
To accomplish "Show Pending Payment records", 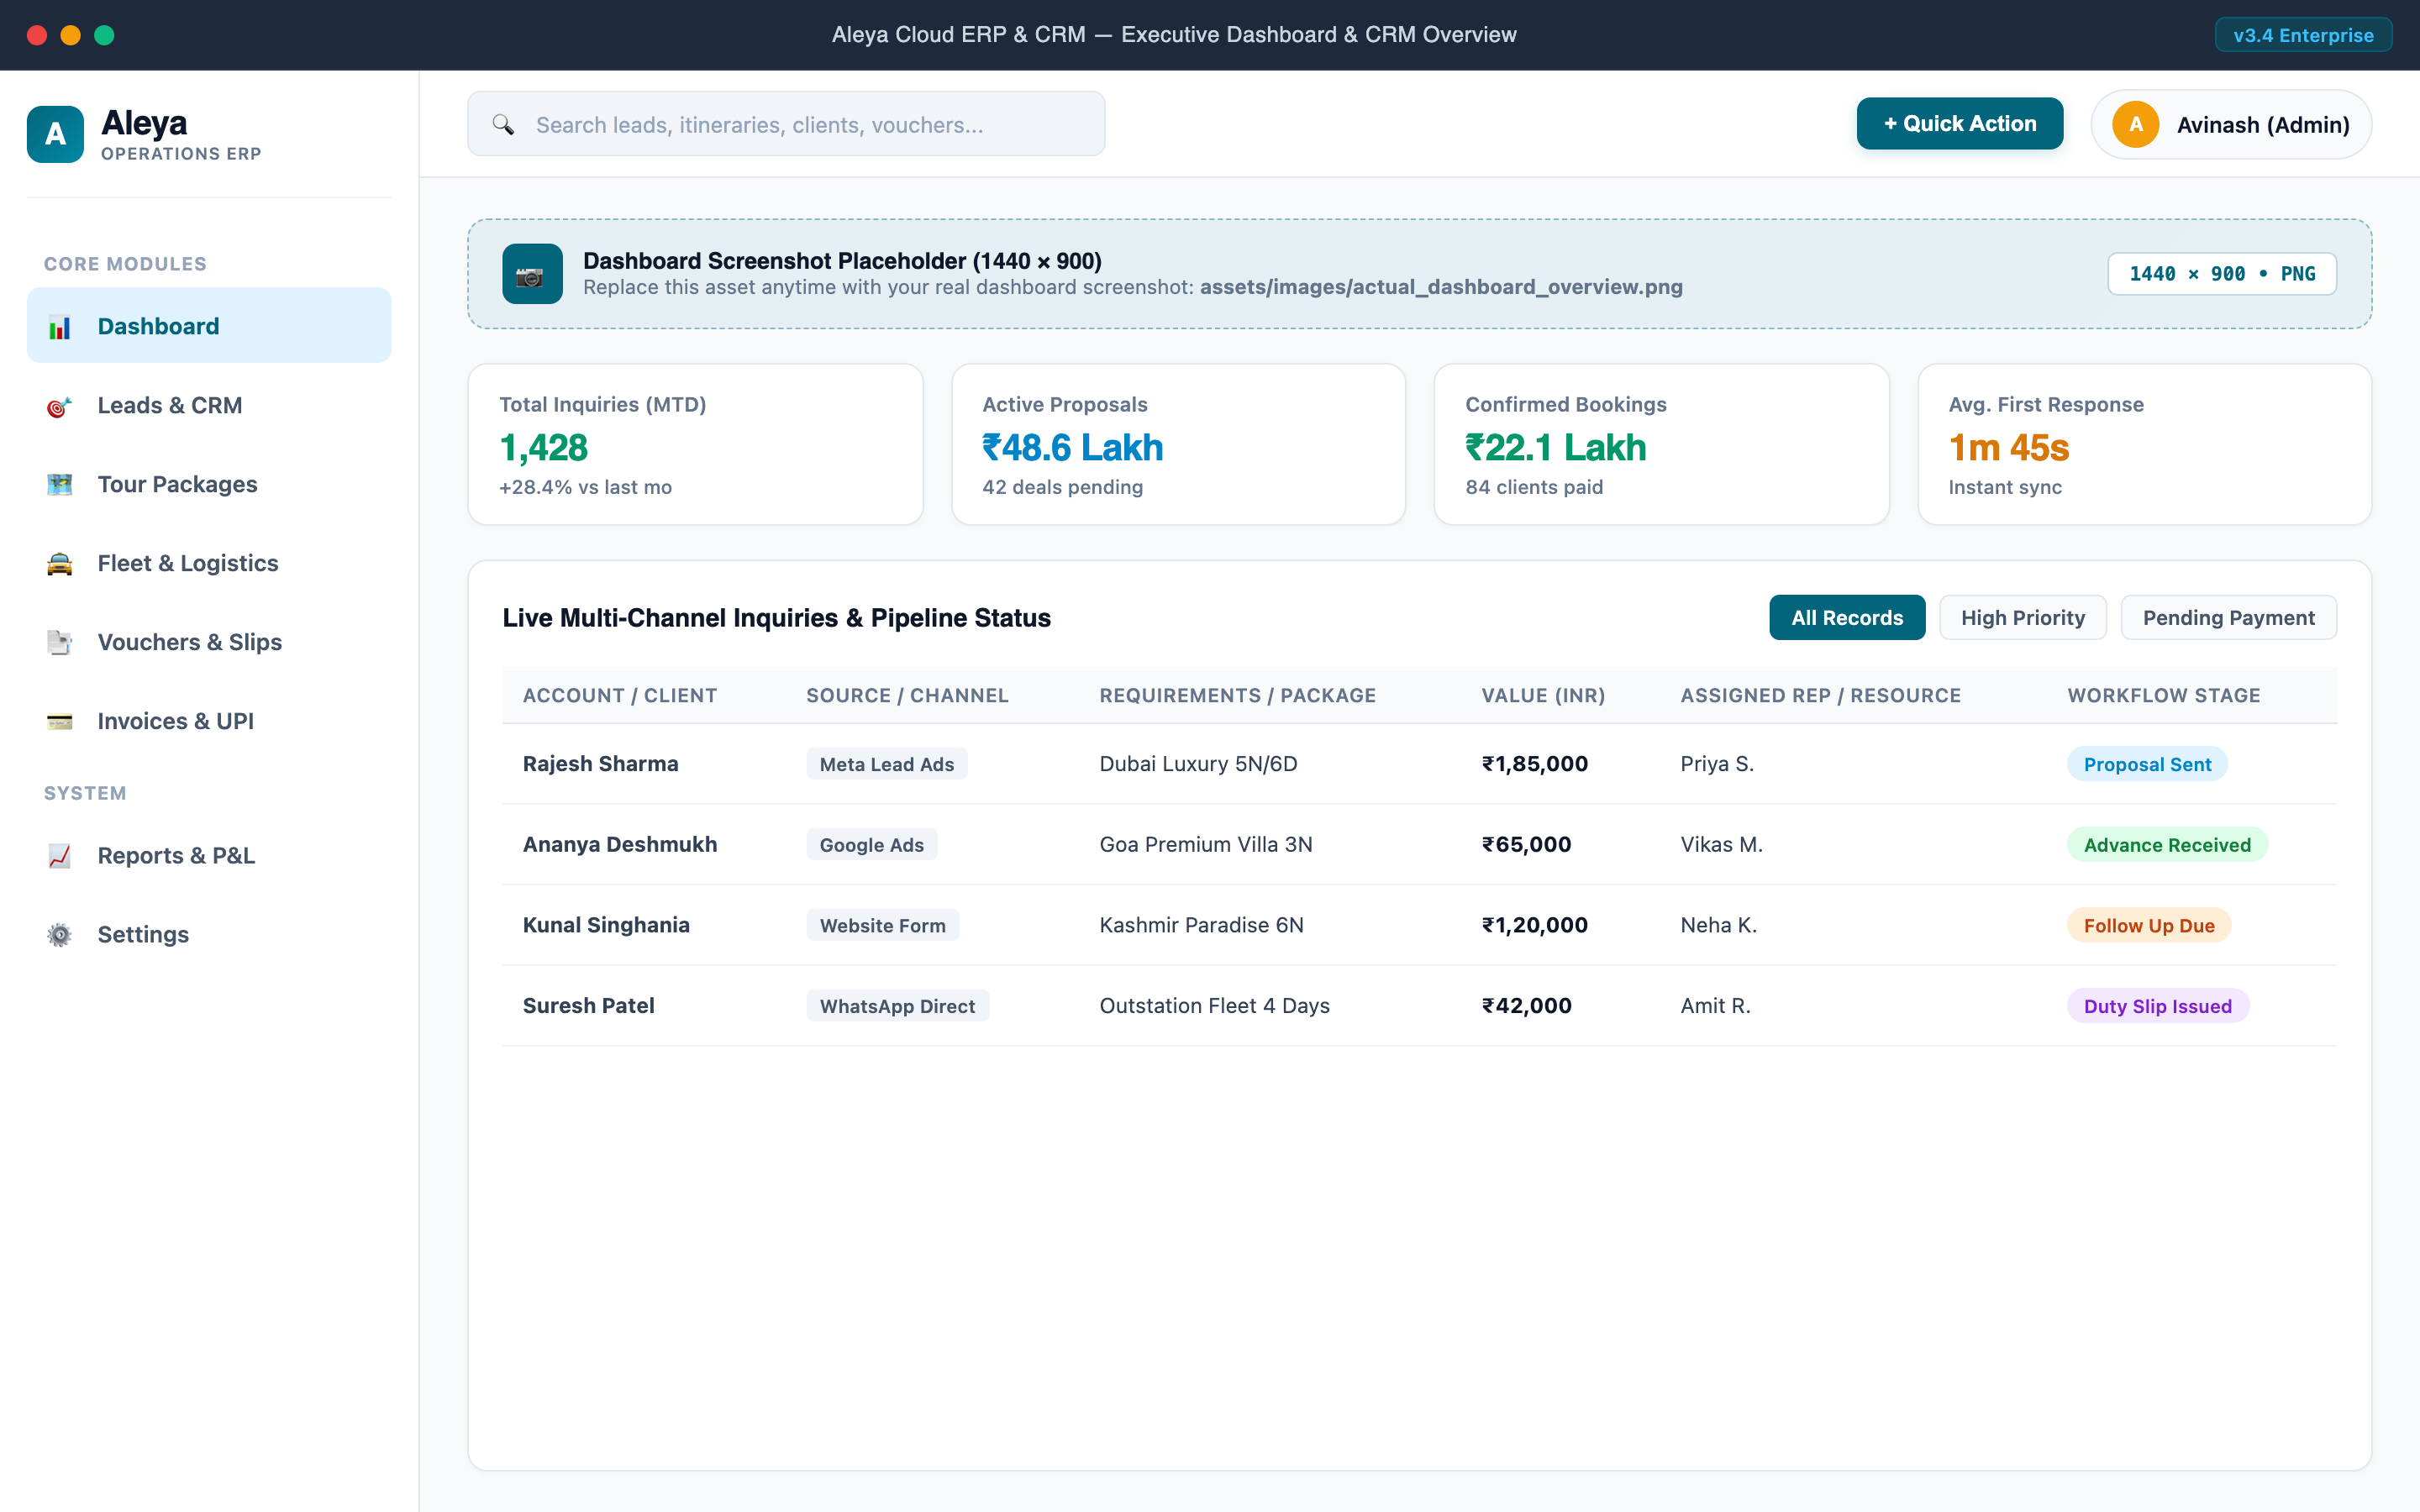I will coord(2229,618).
